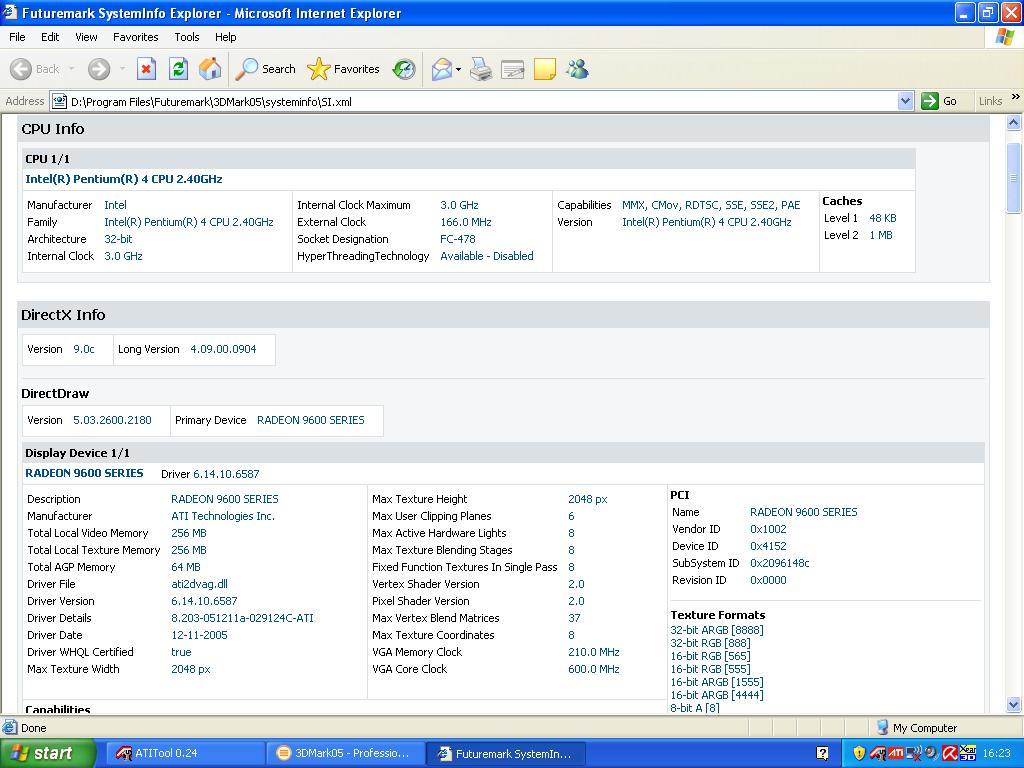Open the Edit menu
Viewport: 1024px width, 768px height.
pos(50,37)
